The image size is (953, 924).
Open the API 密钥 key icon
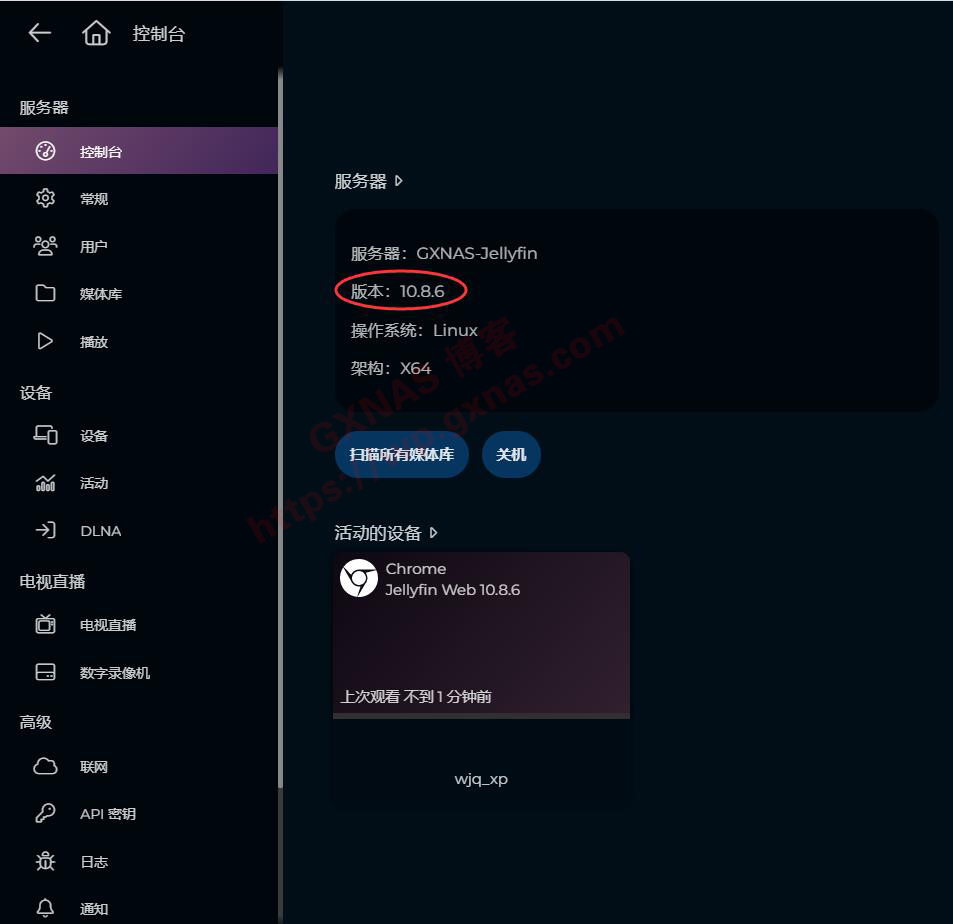point(45,813)
